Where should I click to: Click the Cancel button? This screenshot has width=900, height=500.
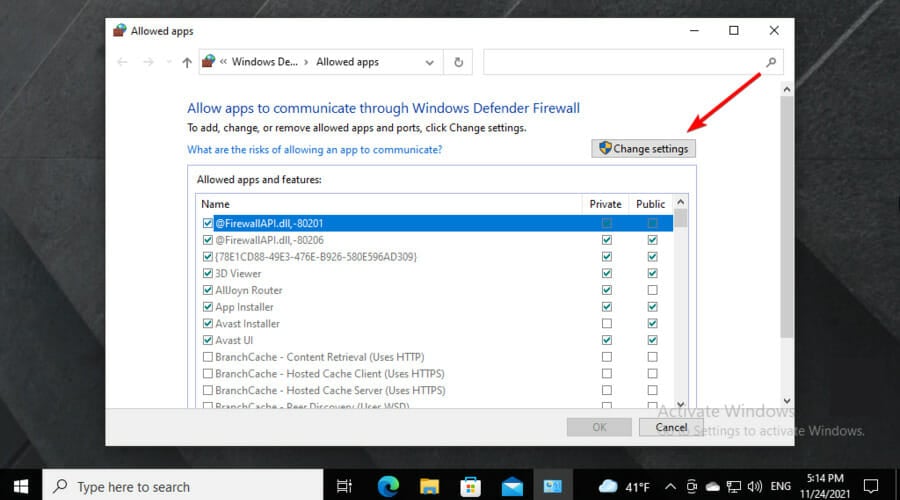point(671,427)
